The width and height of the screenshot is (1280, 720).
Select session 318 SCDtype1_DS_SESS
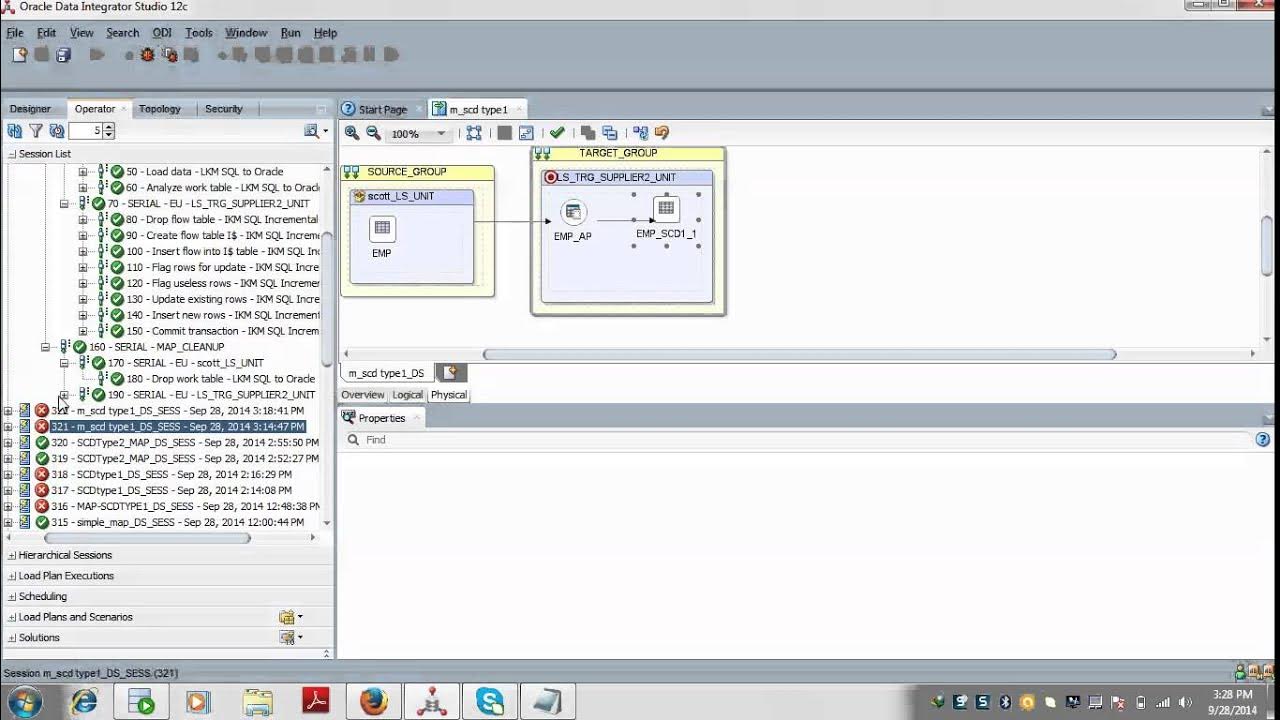(x=171, y=475)
